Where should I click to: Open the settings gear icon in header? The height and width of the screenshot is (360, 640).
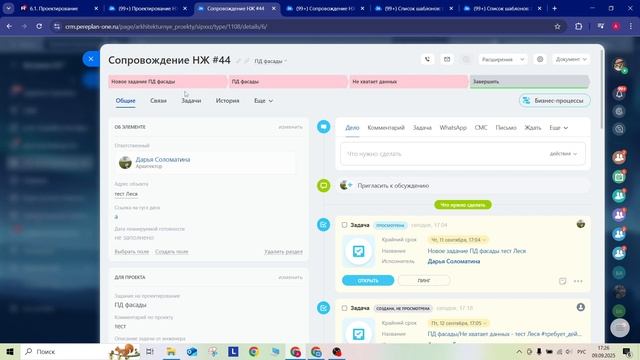(x=540, y=59)
